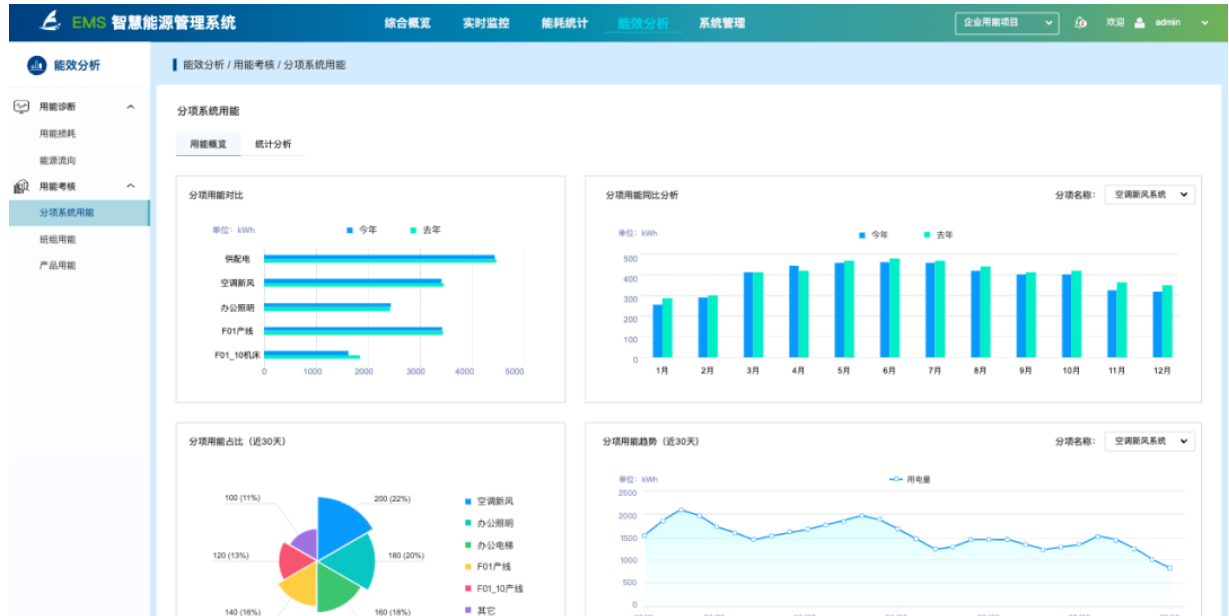Toggle 今年 series in 分项用能对比 legend
The image size is (1229, 616).
362,230
